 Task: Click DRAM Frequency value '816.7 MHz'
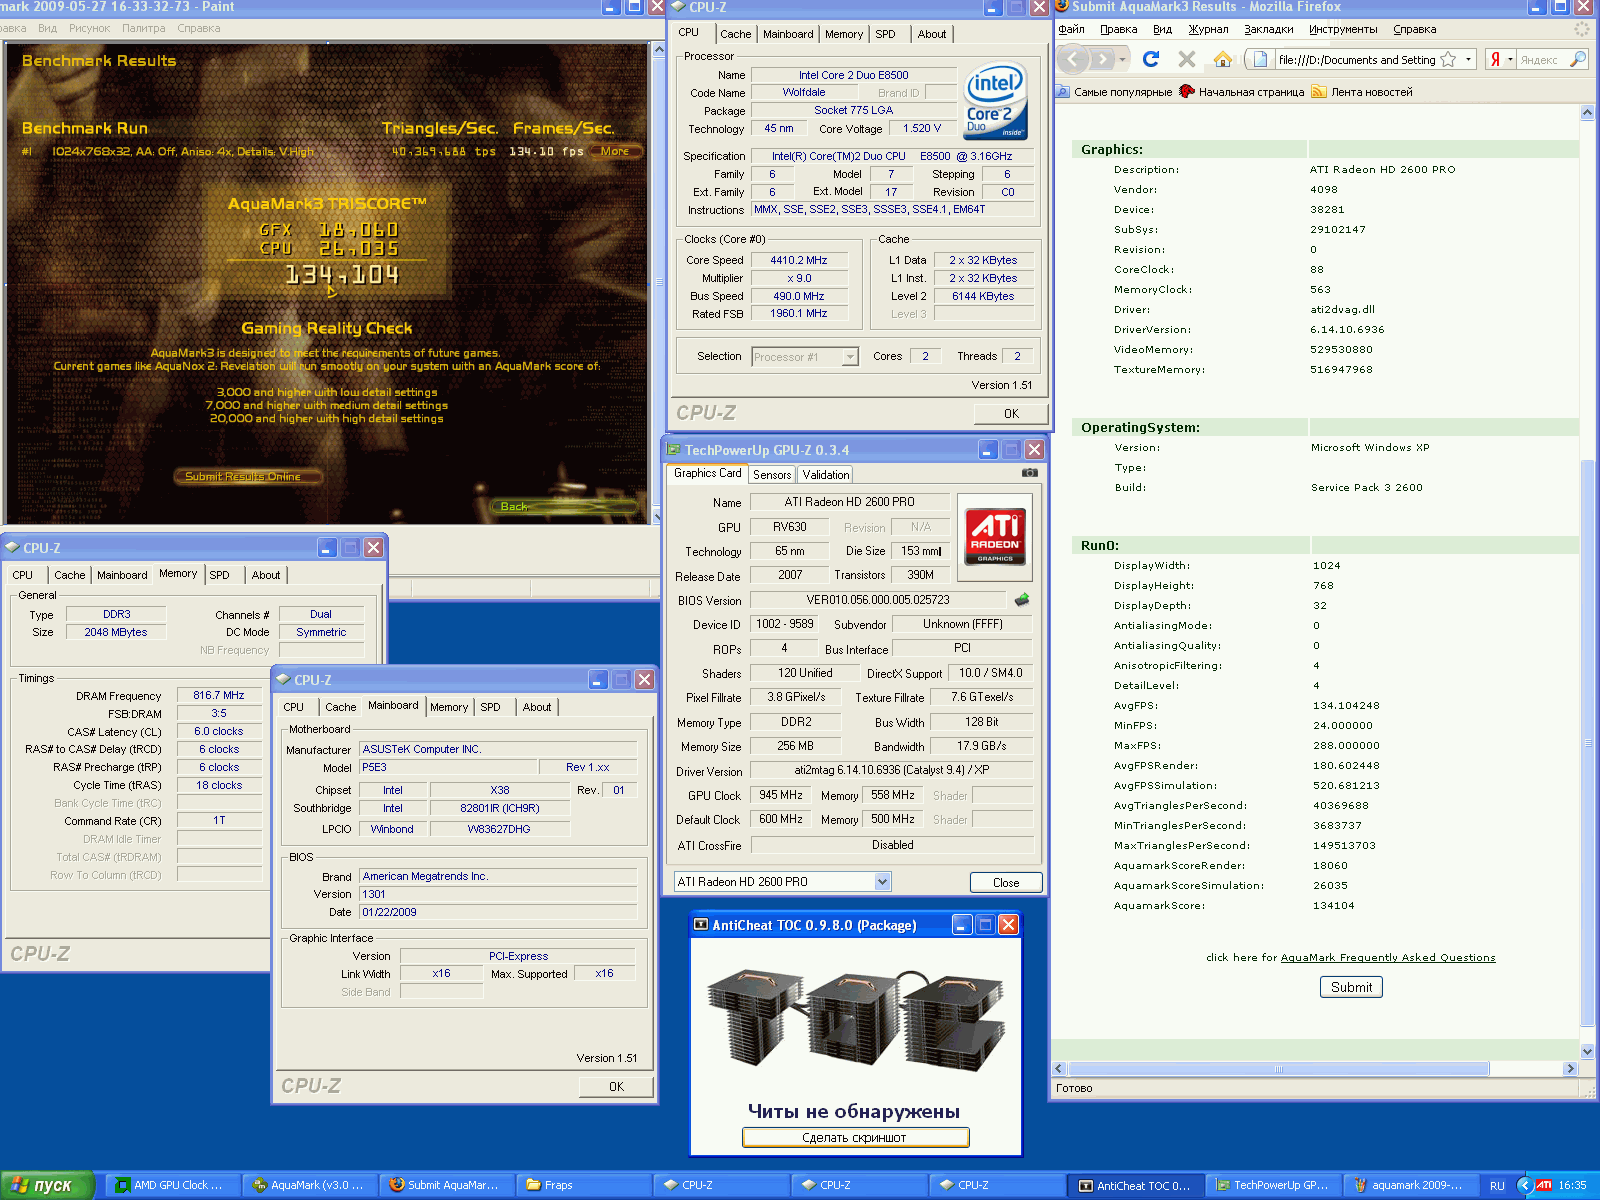[219, 695]
